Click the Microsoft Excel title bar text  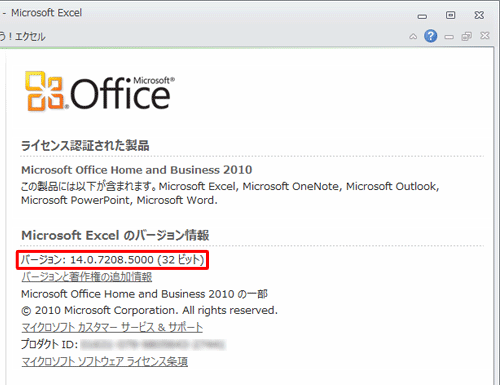46,13
